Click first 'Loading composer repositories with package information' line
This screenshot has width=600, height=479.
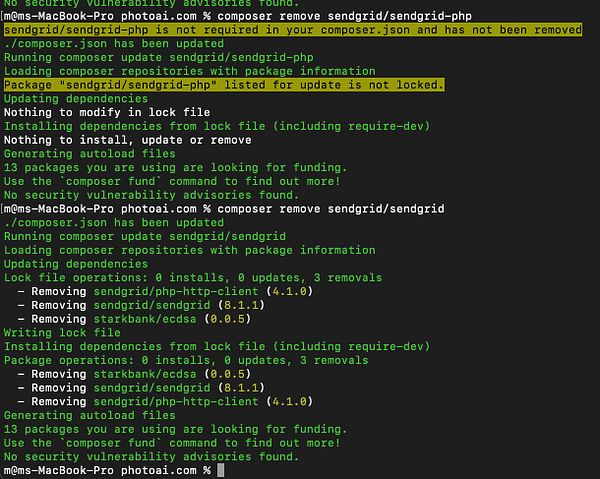point(190,71)
